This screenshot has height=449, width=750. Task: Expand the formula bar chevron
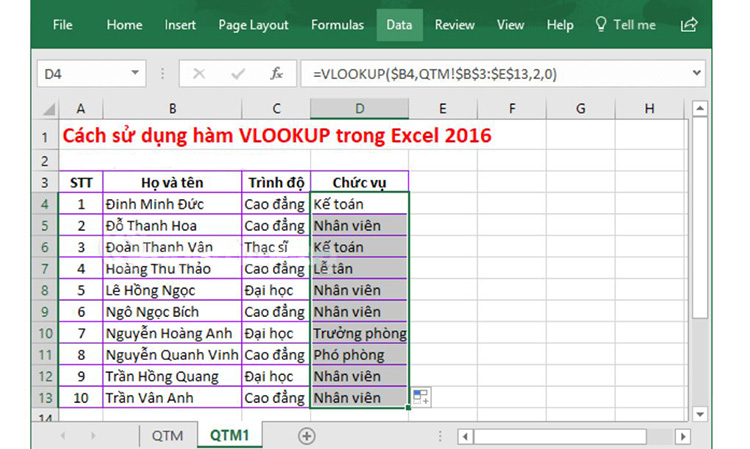point(696,73)
